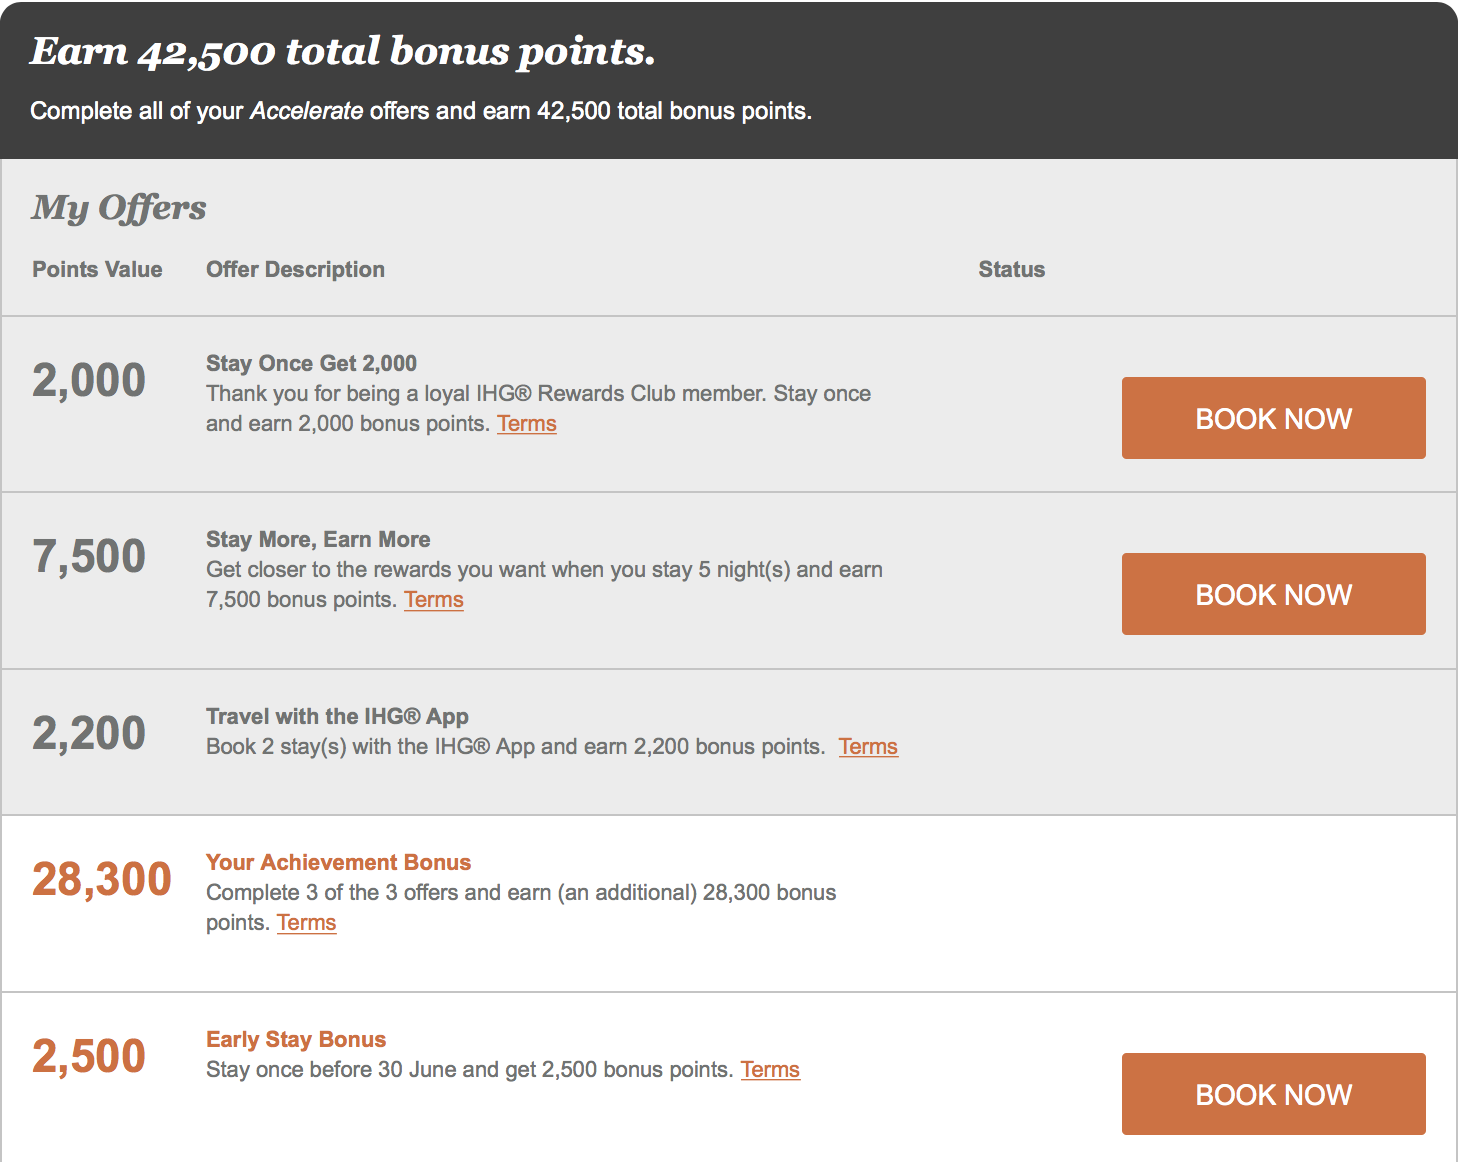The width and height of the screenshot is (1461, 1162).
Task: Click the Offer Description column header
Action: 295,269
